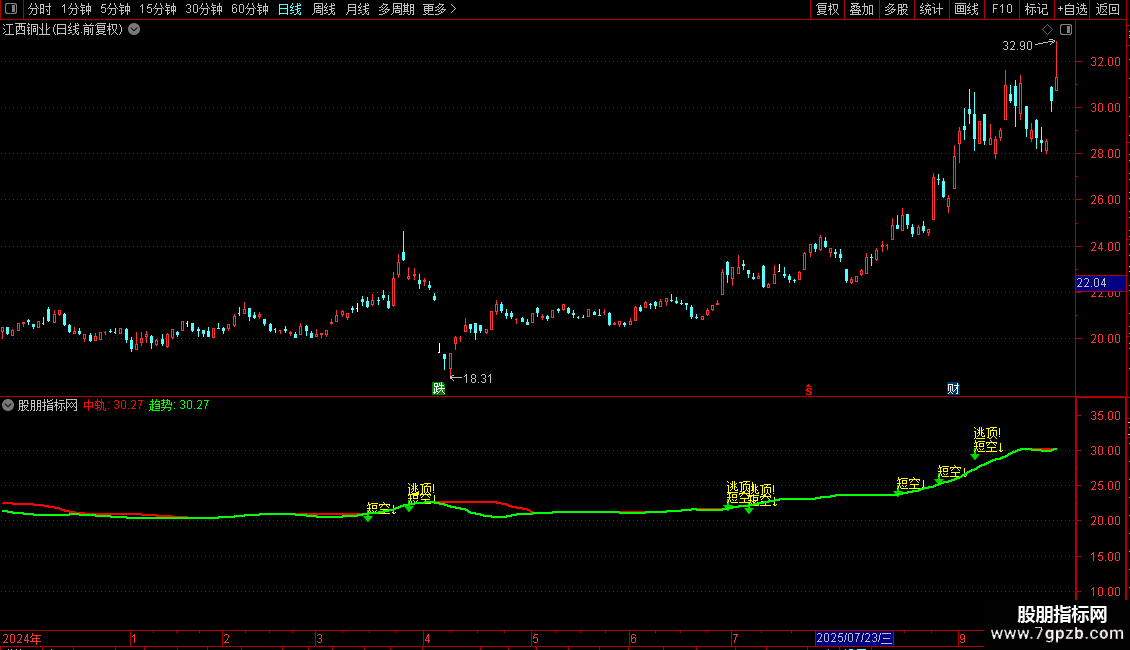Switch to 周线 weekly chart
The width and height of the screenshot is (1130, 650).
pyautogui.click(x=324, y=9)
